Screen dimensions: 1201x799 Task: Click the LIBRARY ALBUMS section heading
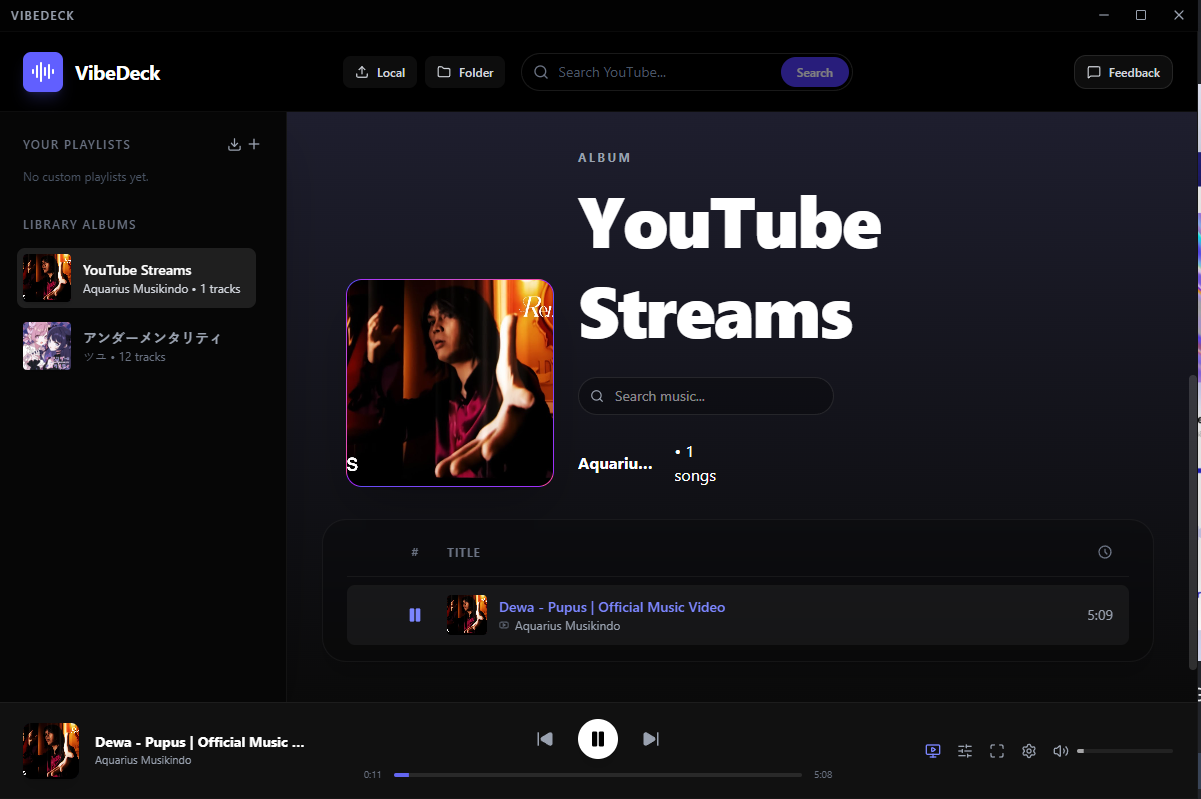pos(80,225)
